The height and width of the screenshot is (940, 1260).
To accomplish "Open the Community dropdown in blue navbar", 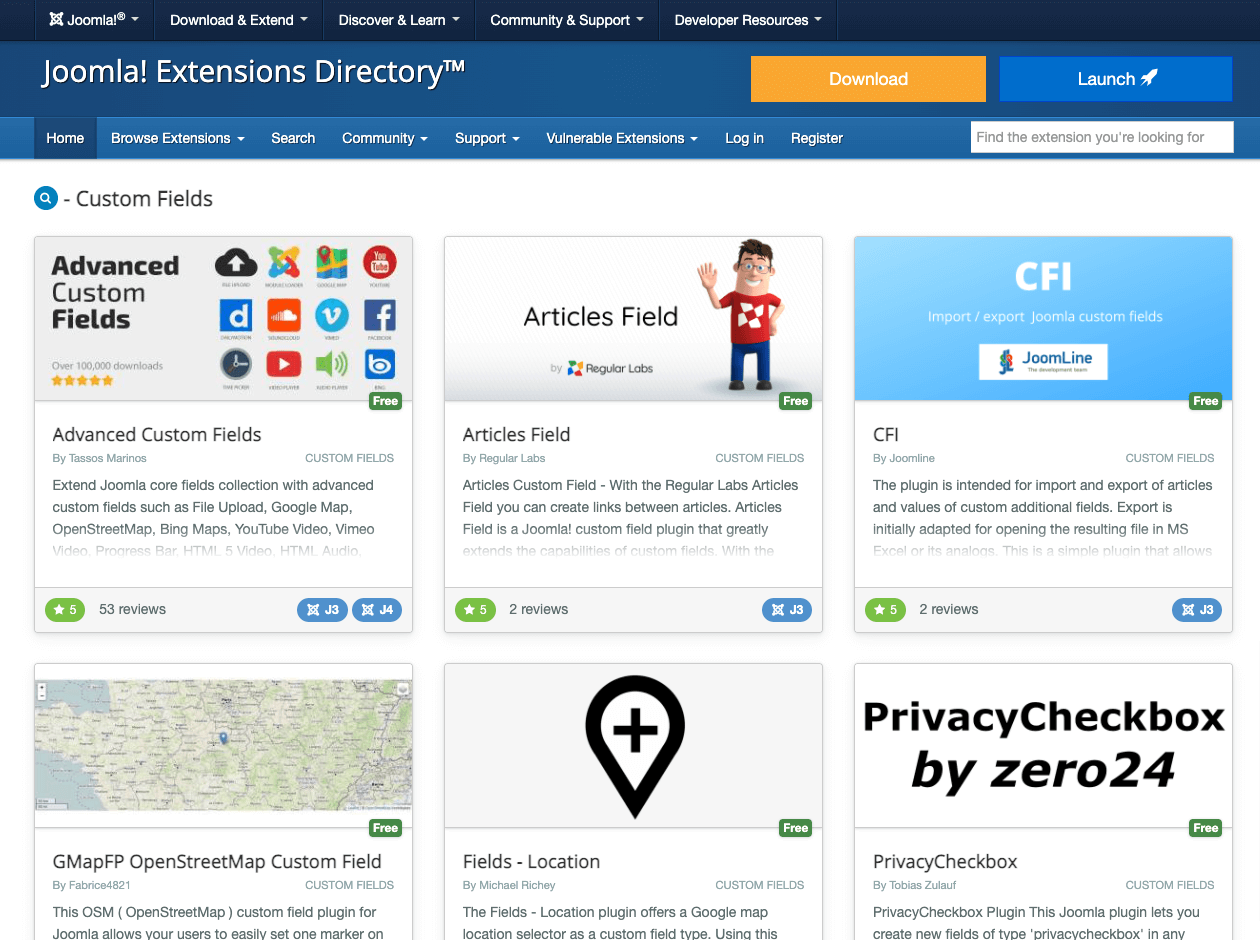I will click(385, 138).
